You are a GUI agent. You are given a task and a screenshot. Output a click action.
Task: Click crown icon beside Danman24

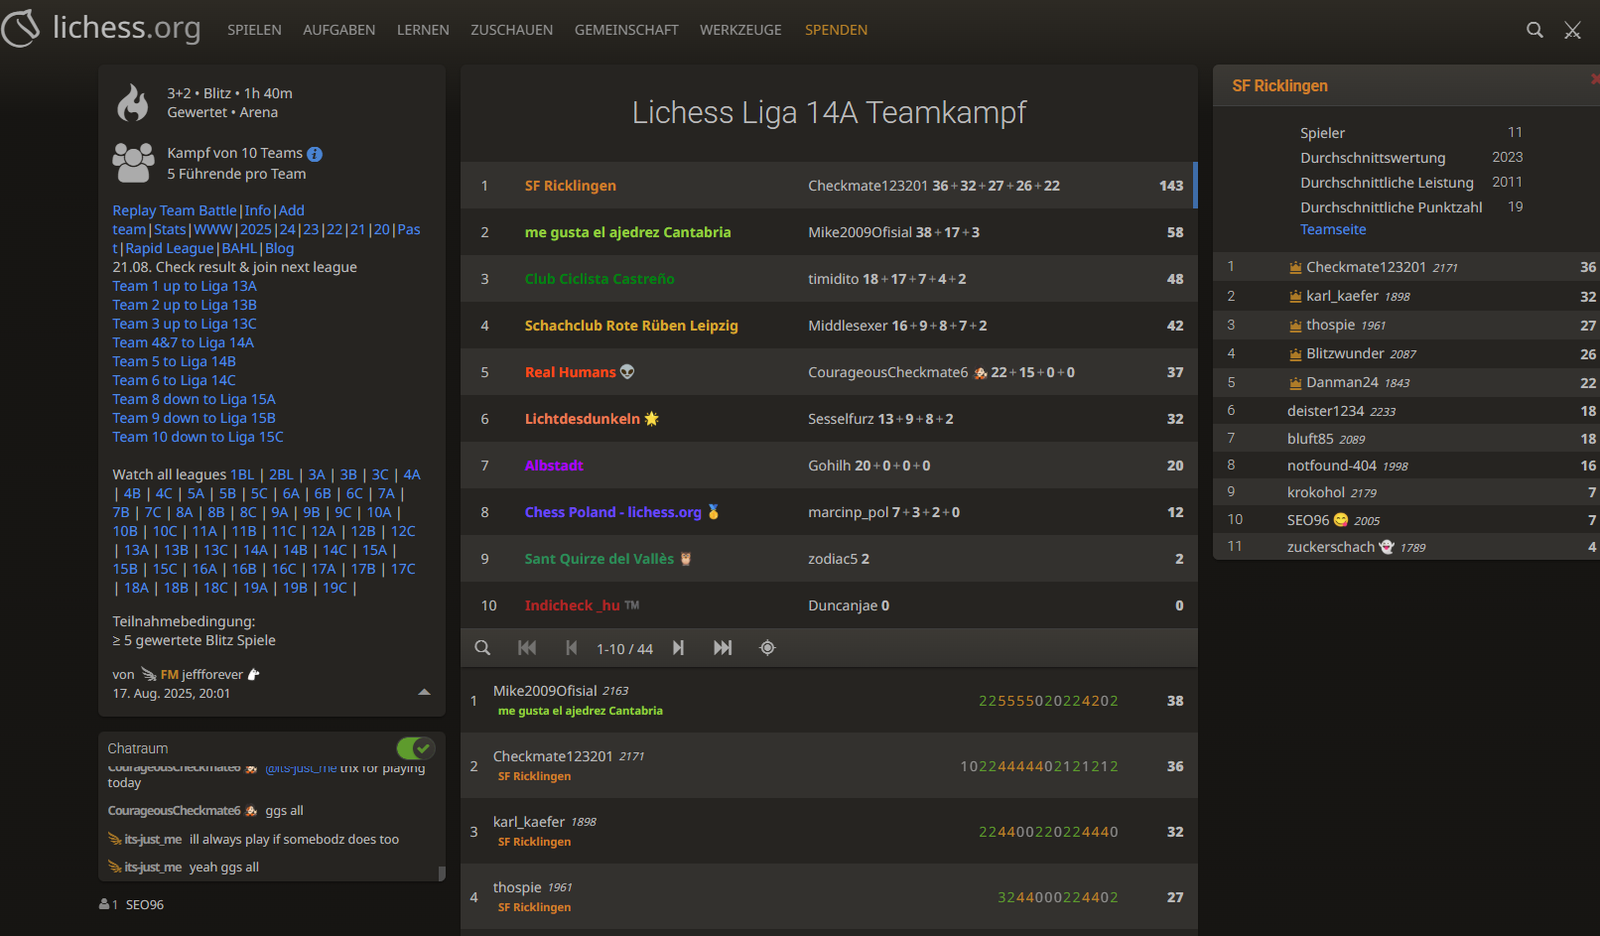[1295, 383]
